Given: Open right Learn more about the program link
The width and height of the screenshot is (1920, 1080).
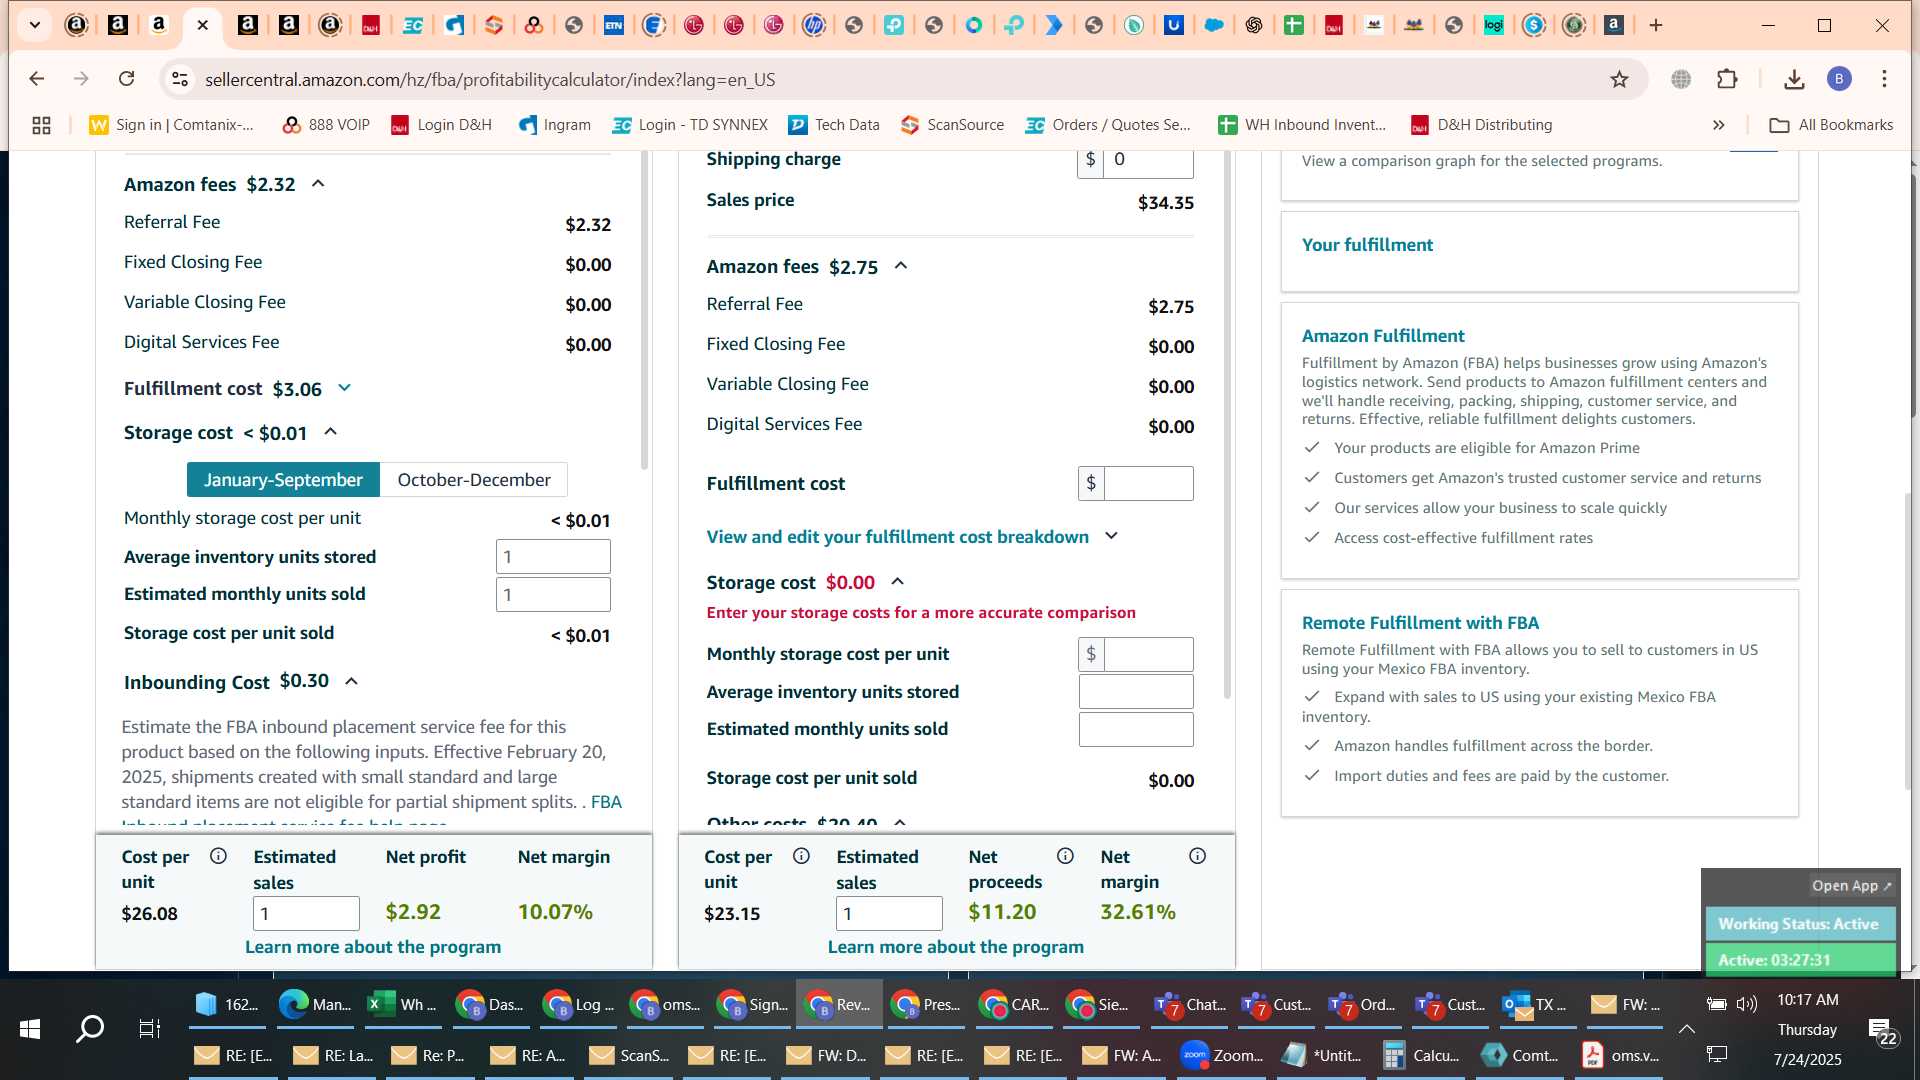Looking at the screenshot, I should [x=956, y=947].
